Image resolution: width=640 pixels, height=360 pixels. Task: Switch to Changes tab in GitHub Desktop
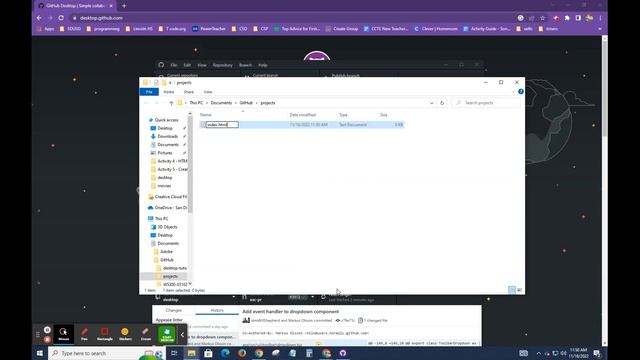(174, 310)
